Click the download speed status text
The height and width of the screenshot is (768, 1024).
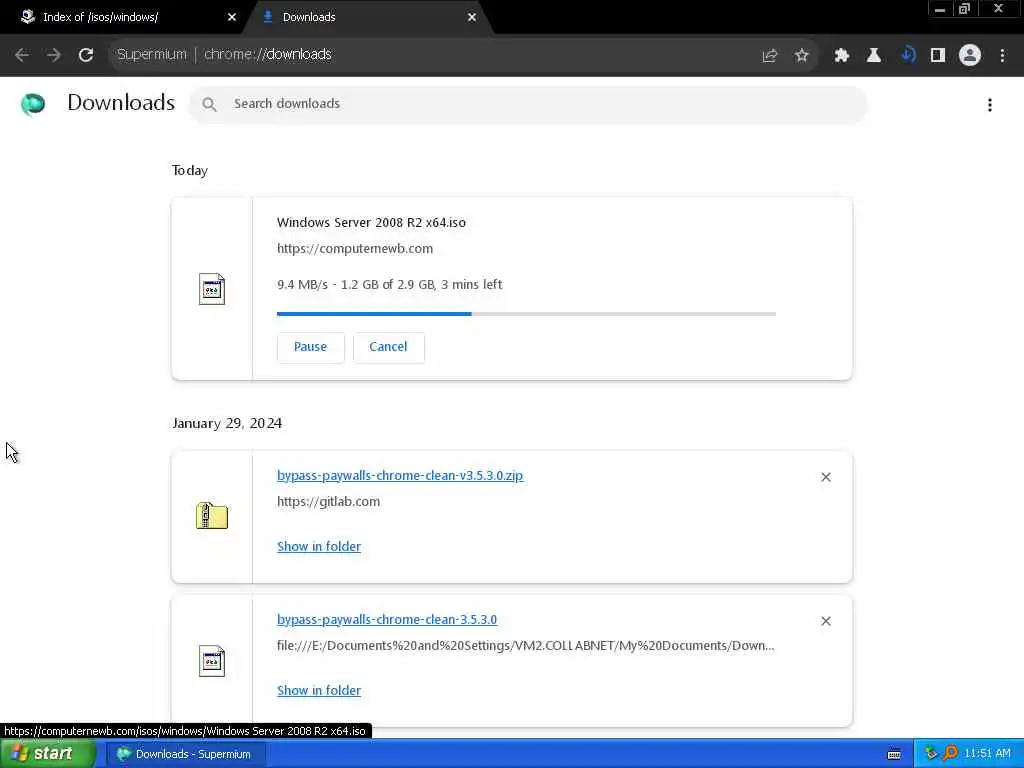point(390,285)
